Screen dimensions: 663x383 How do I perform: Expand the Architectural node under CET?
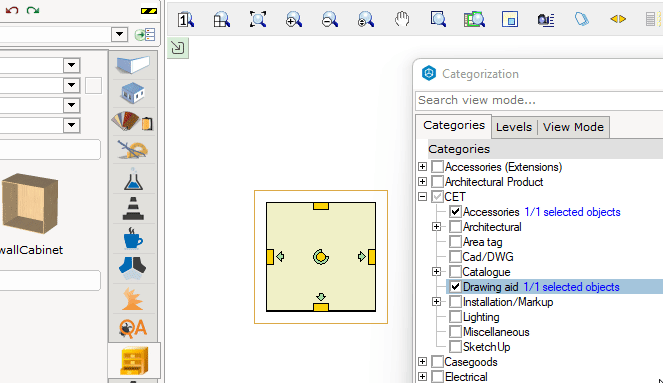436,227
